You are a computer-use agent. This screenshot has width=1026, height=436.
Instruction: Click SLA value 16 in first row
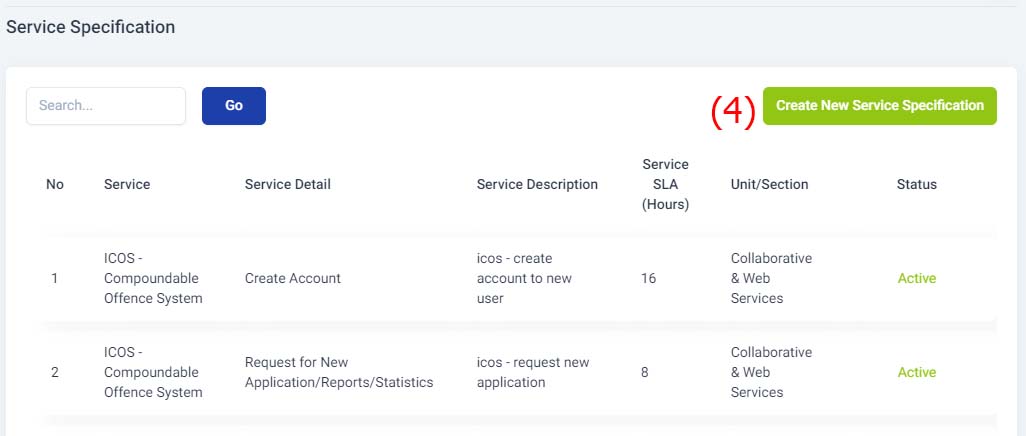click(648, 278)
